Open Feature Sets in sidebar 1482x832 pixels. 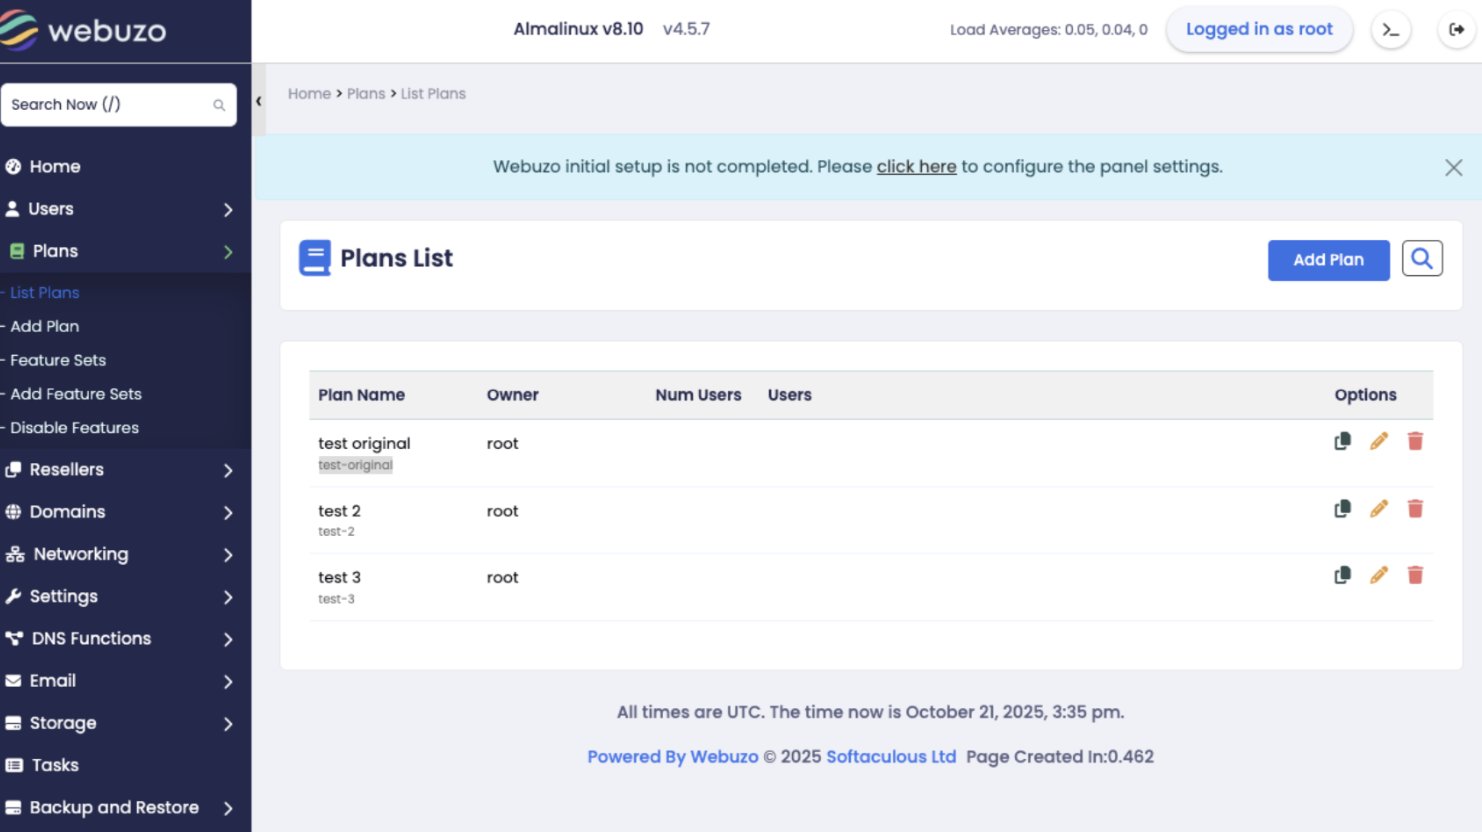[58, 360]
